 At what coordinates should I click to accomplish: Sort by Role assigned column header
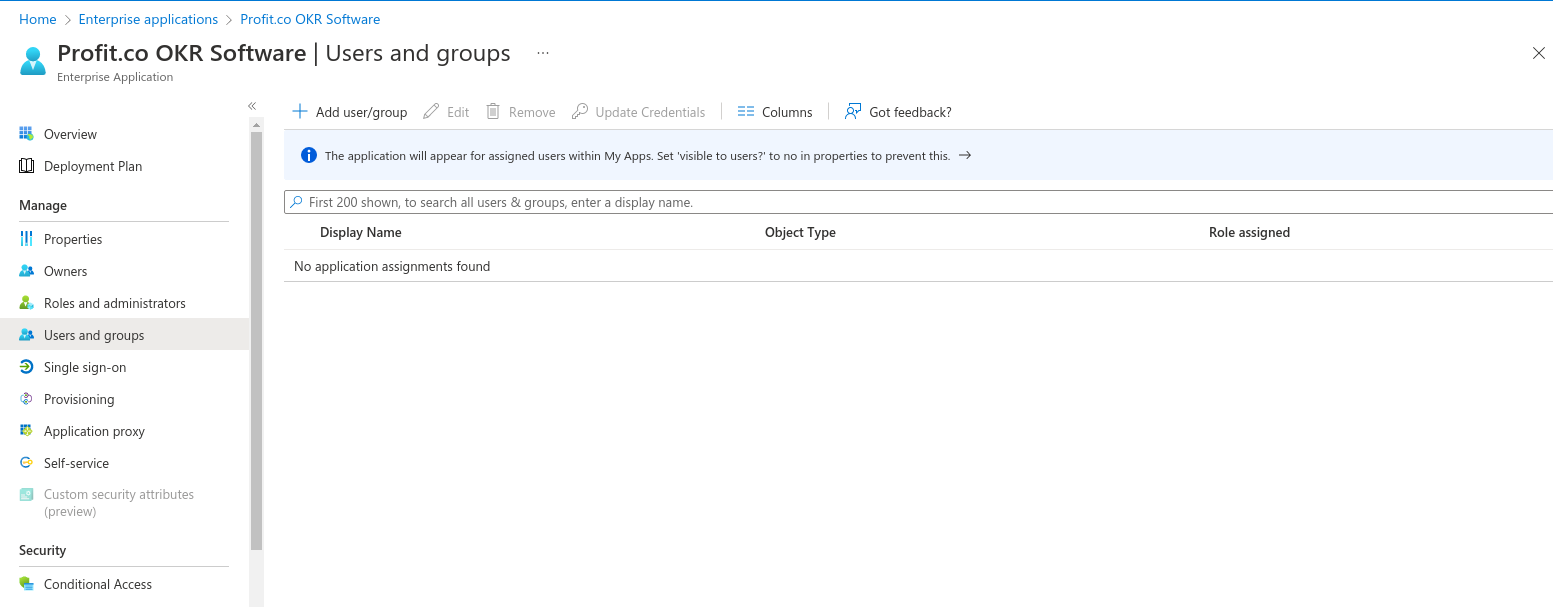1249,232
